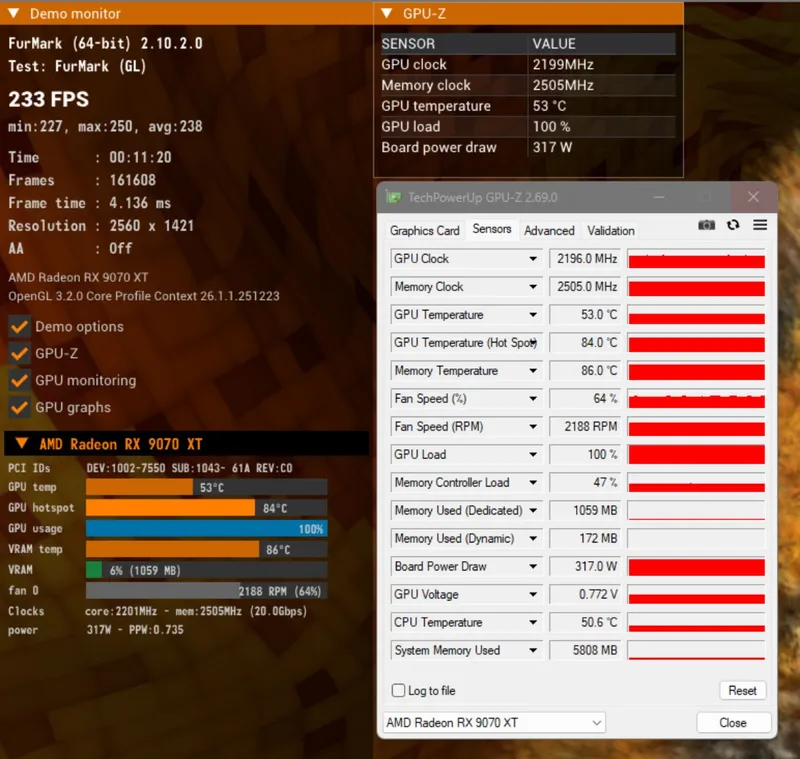Click the 2199MHz GPU clock overlay value
Screen dimensions: 800x759
click(x=563, y=65)
